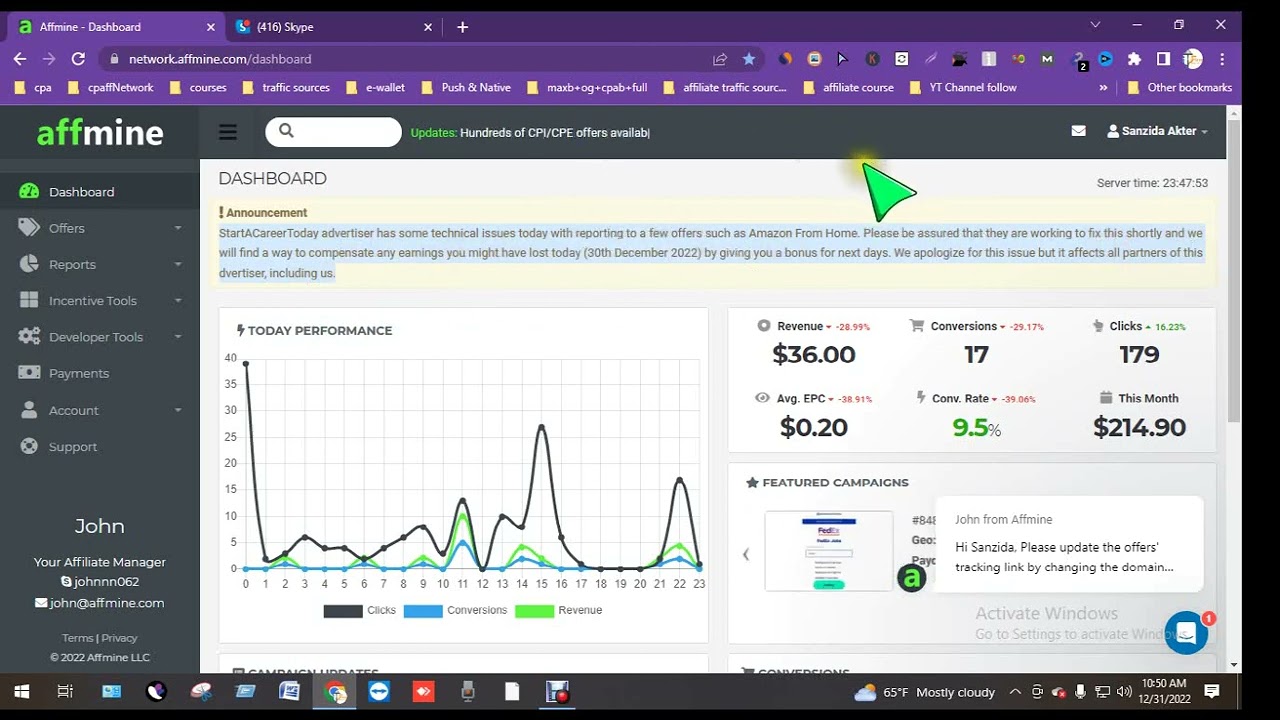Open the Sanzida Akter user dropdown
The width and height of the screenshot is (1280, 720).
click(1157, 131)
